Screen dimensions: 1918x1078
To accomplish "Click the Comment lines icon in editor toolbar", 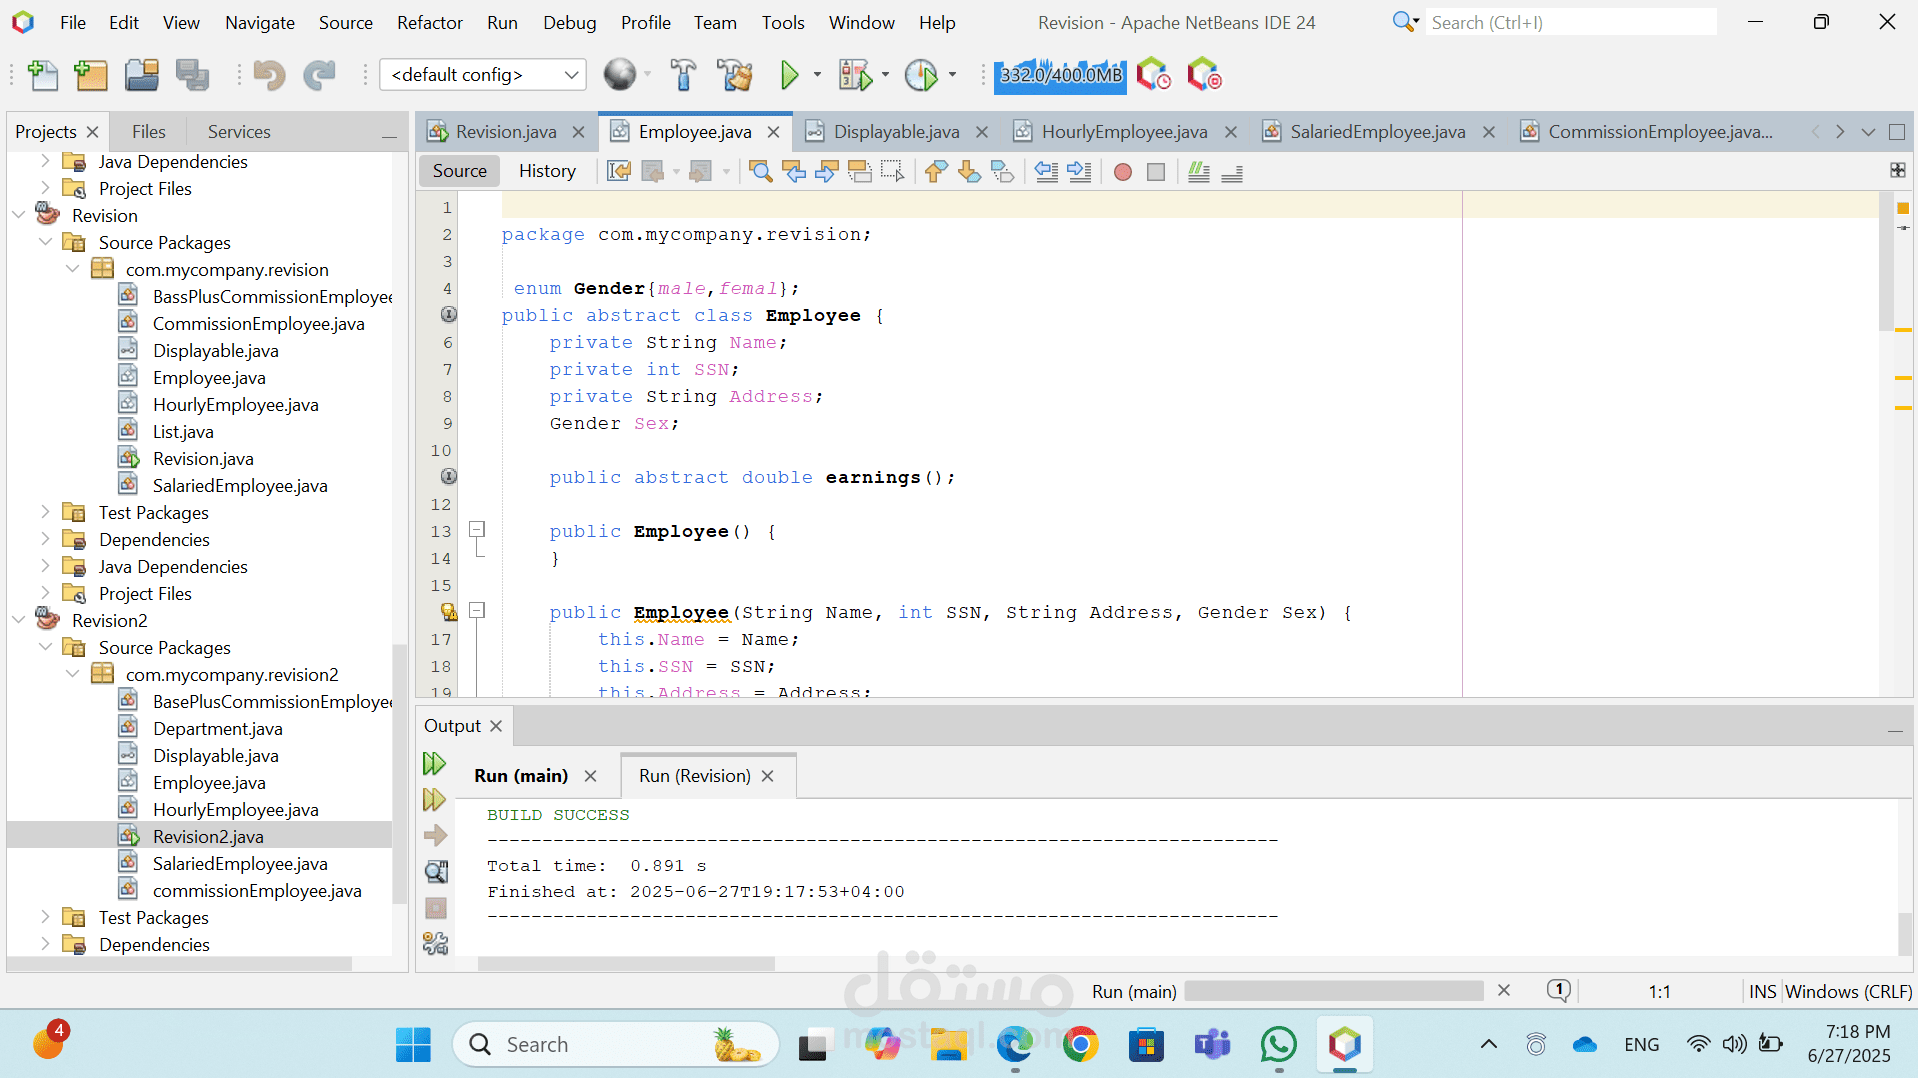I will [x=1199, y=172].
